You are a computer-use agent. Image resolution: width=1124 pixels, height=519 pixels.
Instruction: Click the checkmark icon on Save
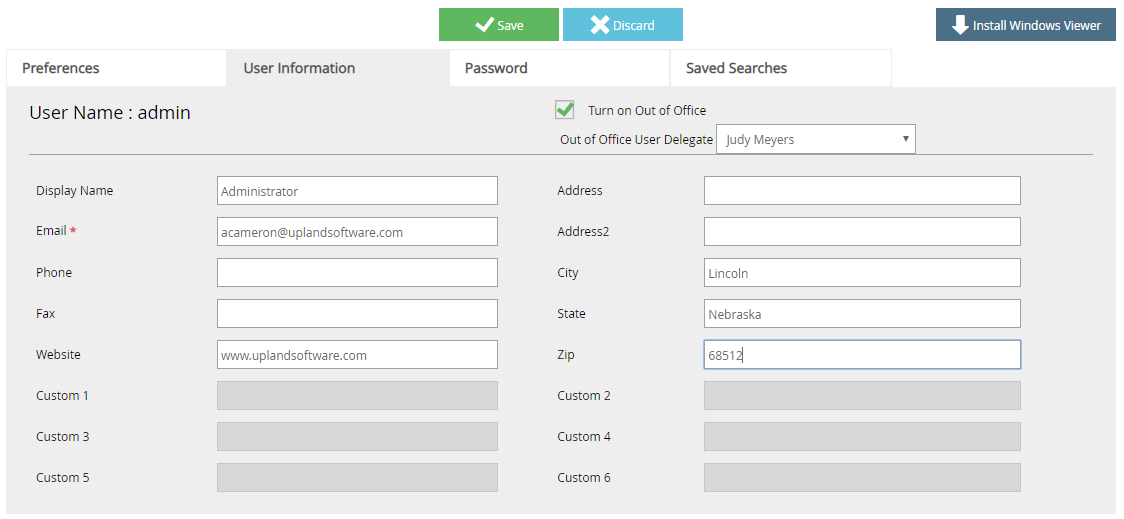click(485, 25)
